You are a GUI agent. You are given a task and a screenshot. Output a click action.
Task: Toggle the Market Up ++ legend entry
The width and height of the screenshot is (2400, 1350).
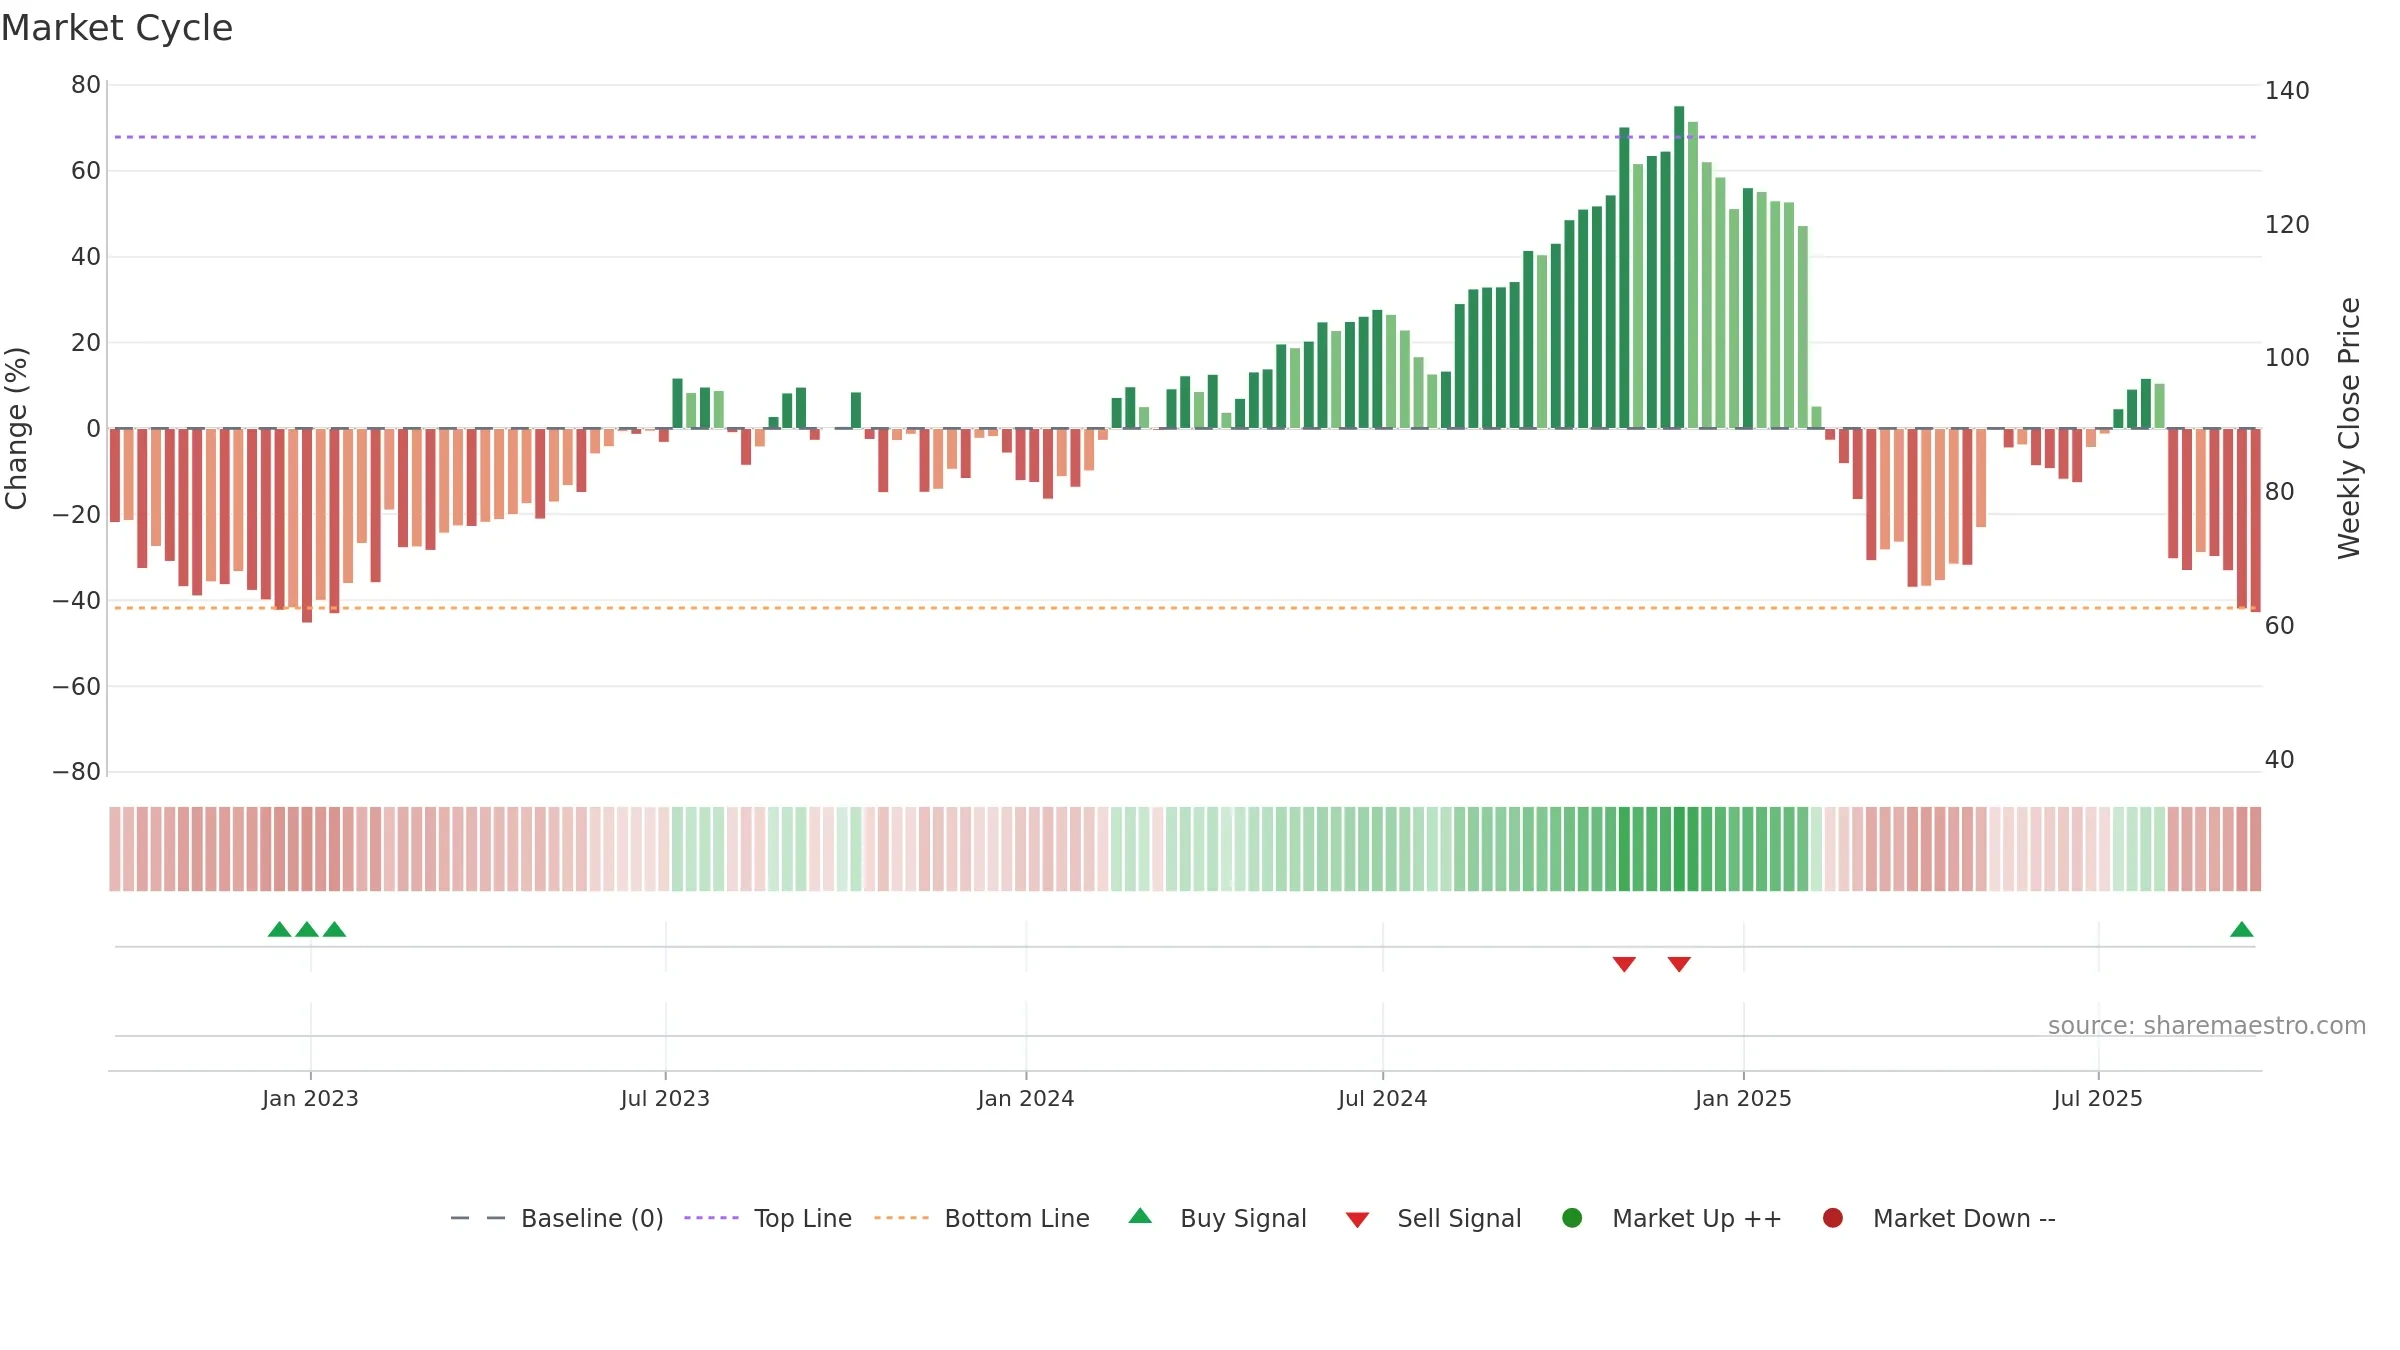pos(1672,1218)
